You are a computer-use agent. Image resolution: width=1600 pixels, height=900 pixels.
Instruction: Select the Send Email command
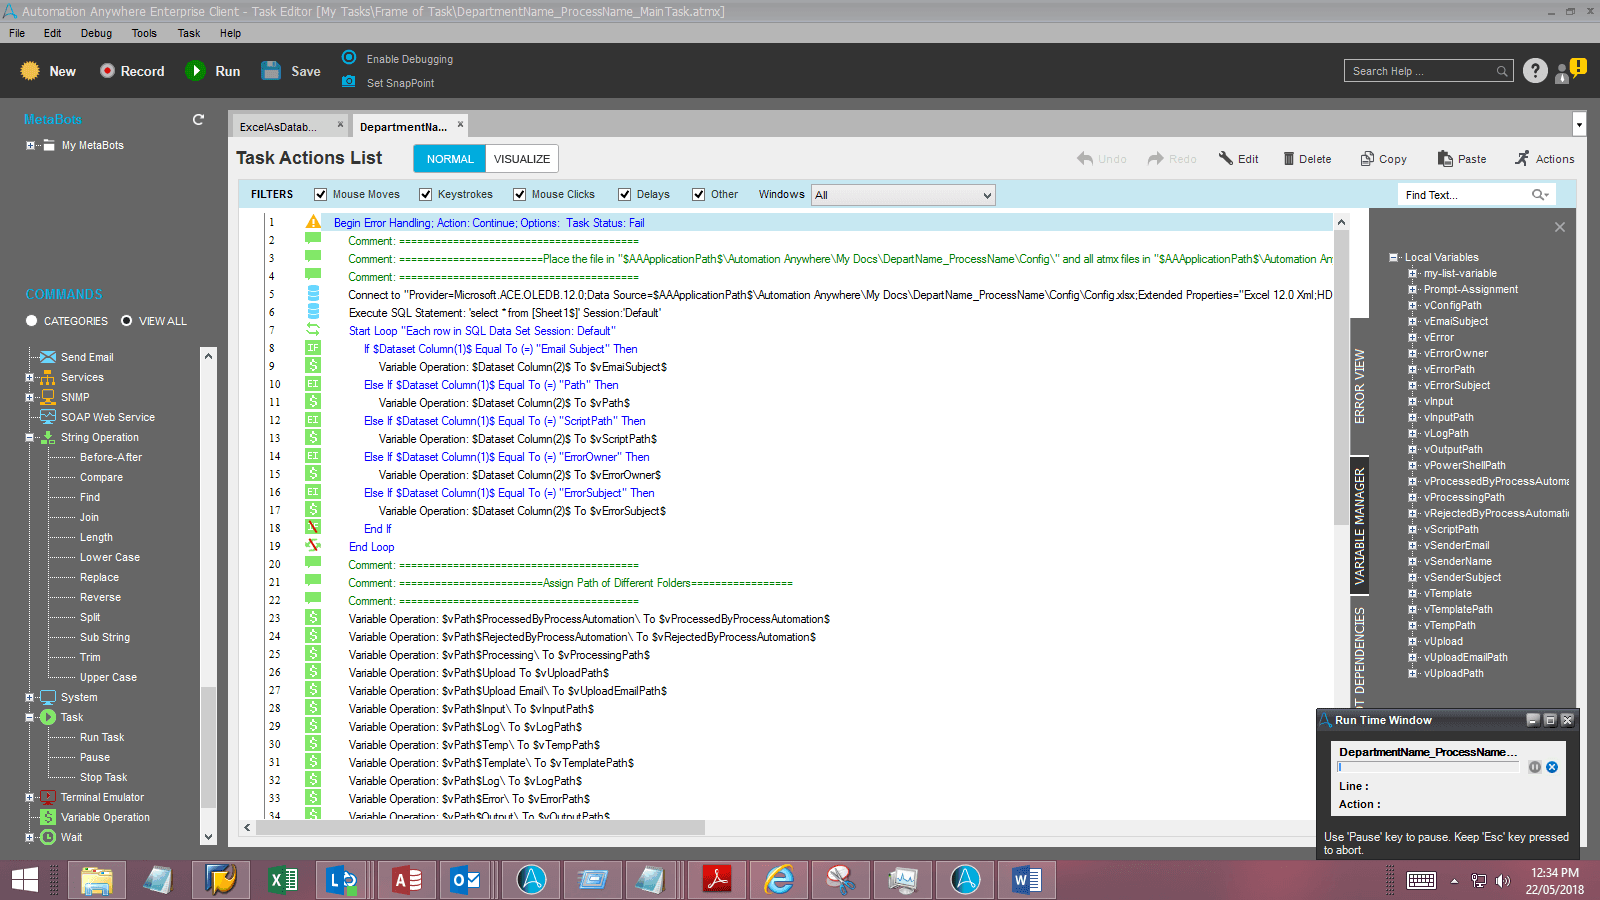87,357
